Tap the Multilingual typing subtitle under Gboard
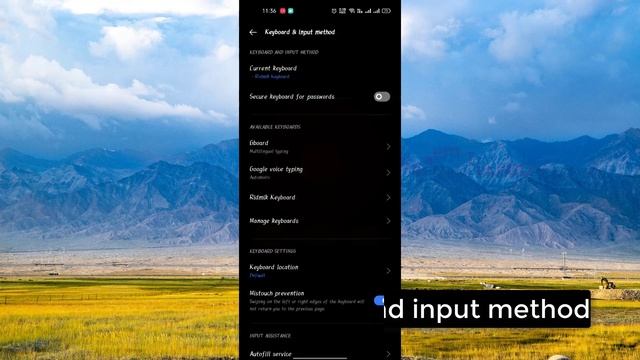 (269, 151)
